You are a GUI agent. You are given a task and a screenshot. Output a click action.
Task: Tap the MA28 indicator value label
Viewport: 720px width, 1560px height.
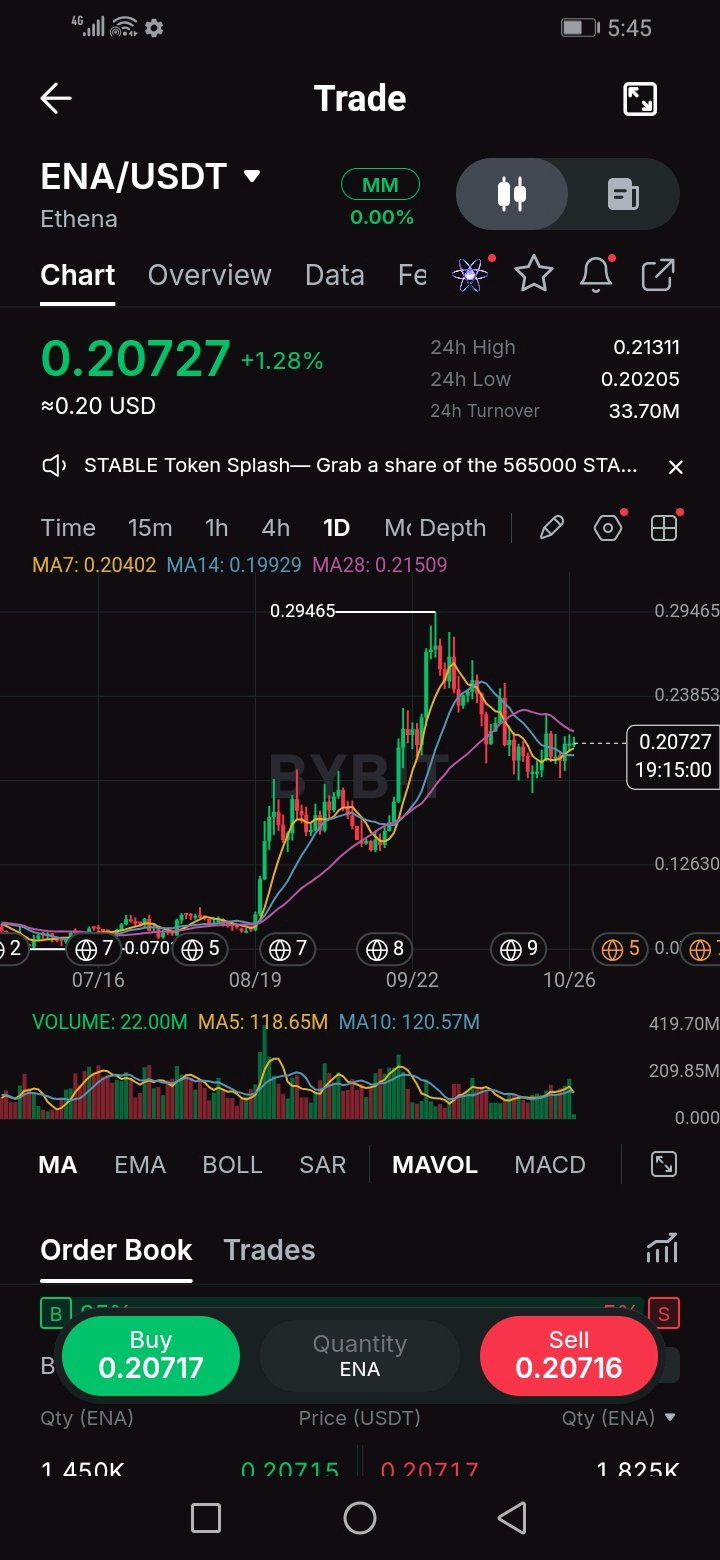point(380,565)
